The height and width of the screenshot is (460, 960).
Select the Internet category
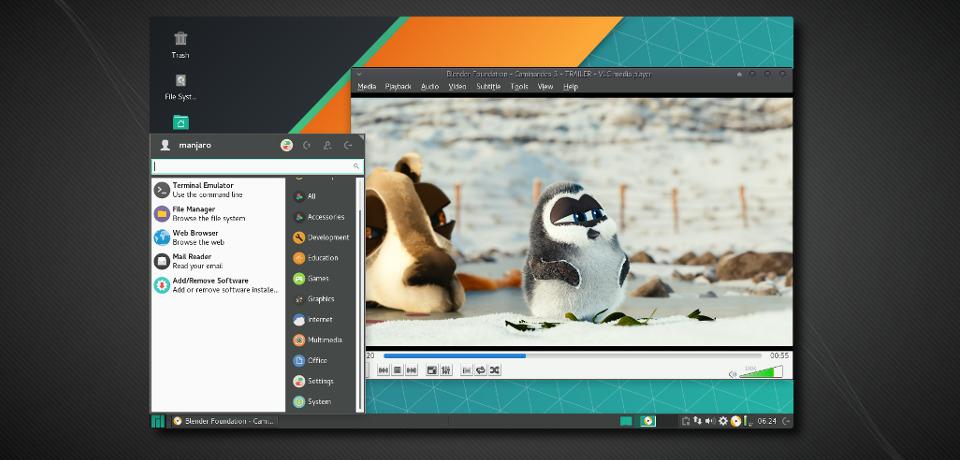click(321, 320)
